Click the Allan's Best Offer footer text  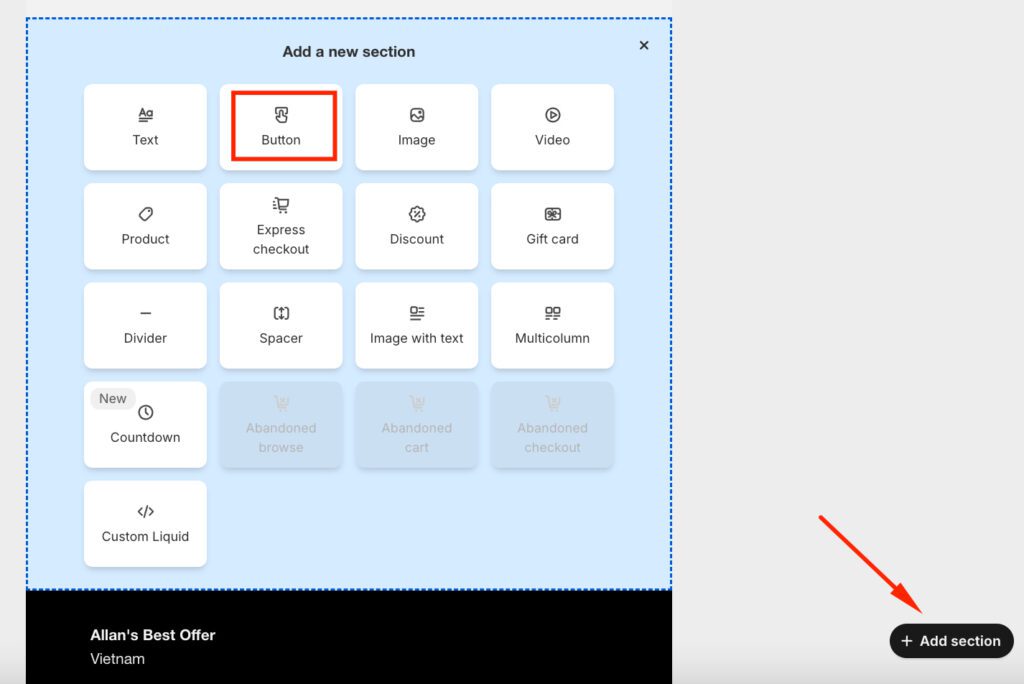pyautogui.click(x=152, y=635)
